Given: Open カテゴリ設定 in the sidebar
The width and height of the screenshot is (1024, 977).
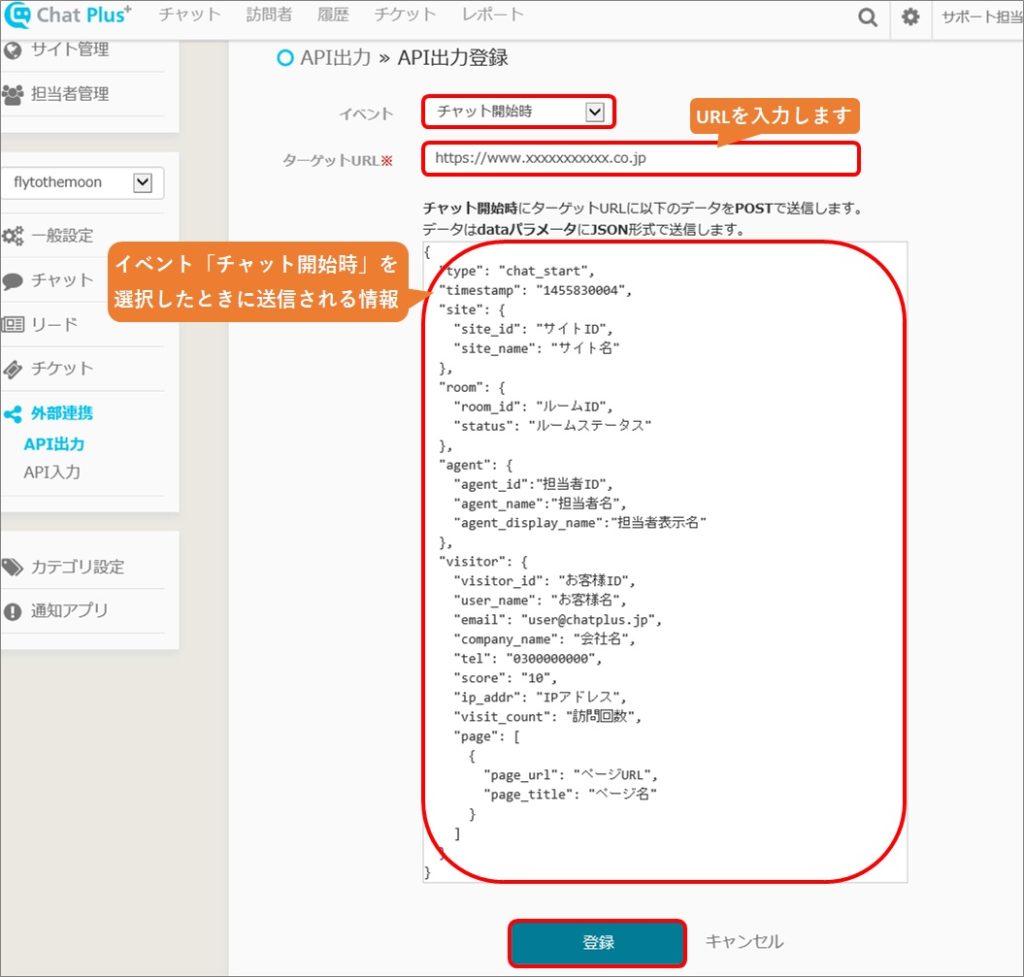Looking at the screenshot, I should click(x=78, y=567).
